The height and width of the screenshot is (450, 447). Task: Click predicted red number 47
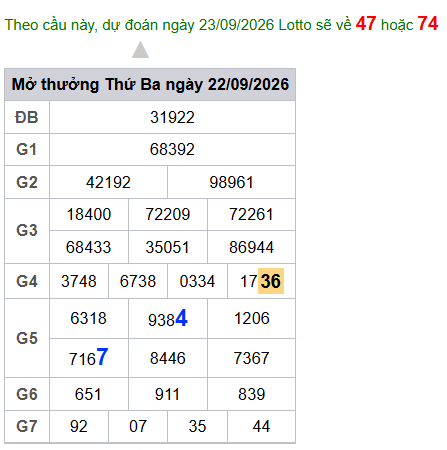(366, 24)
